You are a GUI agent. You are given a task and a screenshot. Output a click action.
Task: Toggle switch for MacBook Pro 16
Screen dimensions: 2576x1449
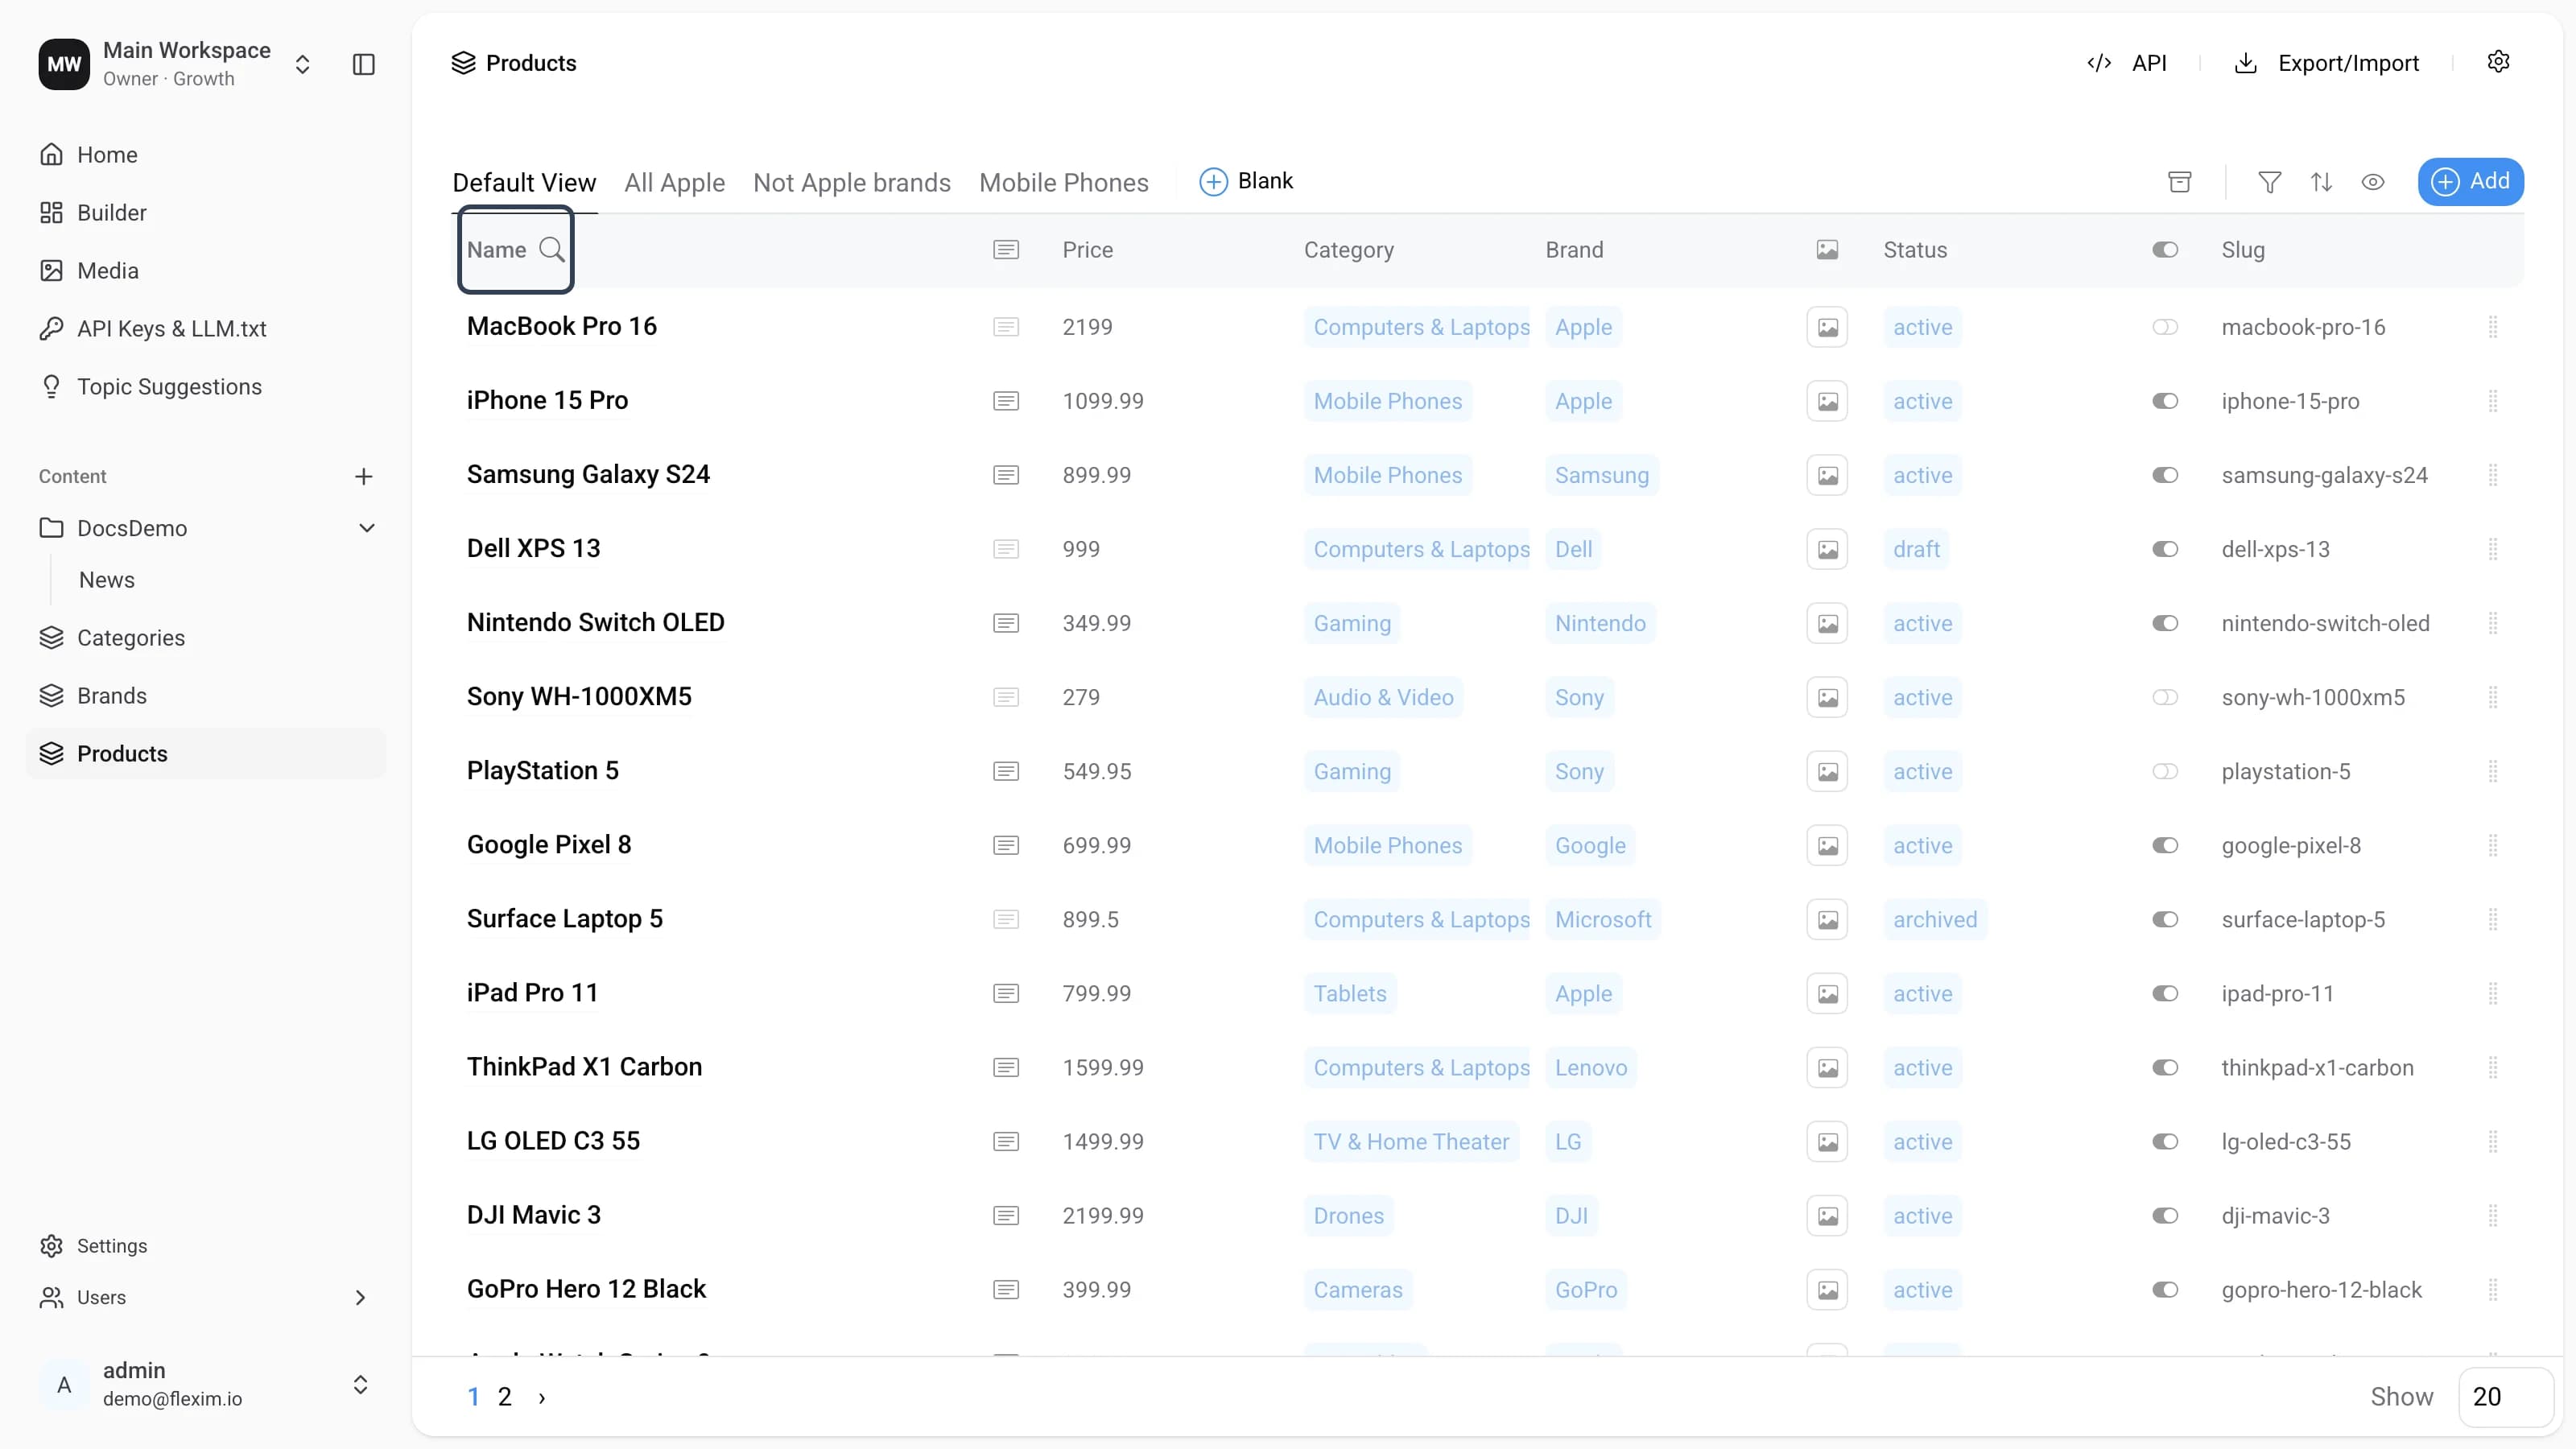pos(2165,327)
